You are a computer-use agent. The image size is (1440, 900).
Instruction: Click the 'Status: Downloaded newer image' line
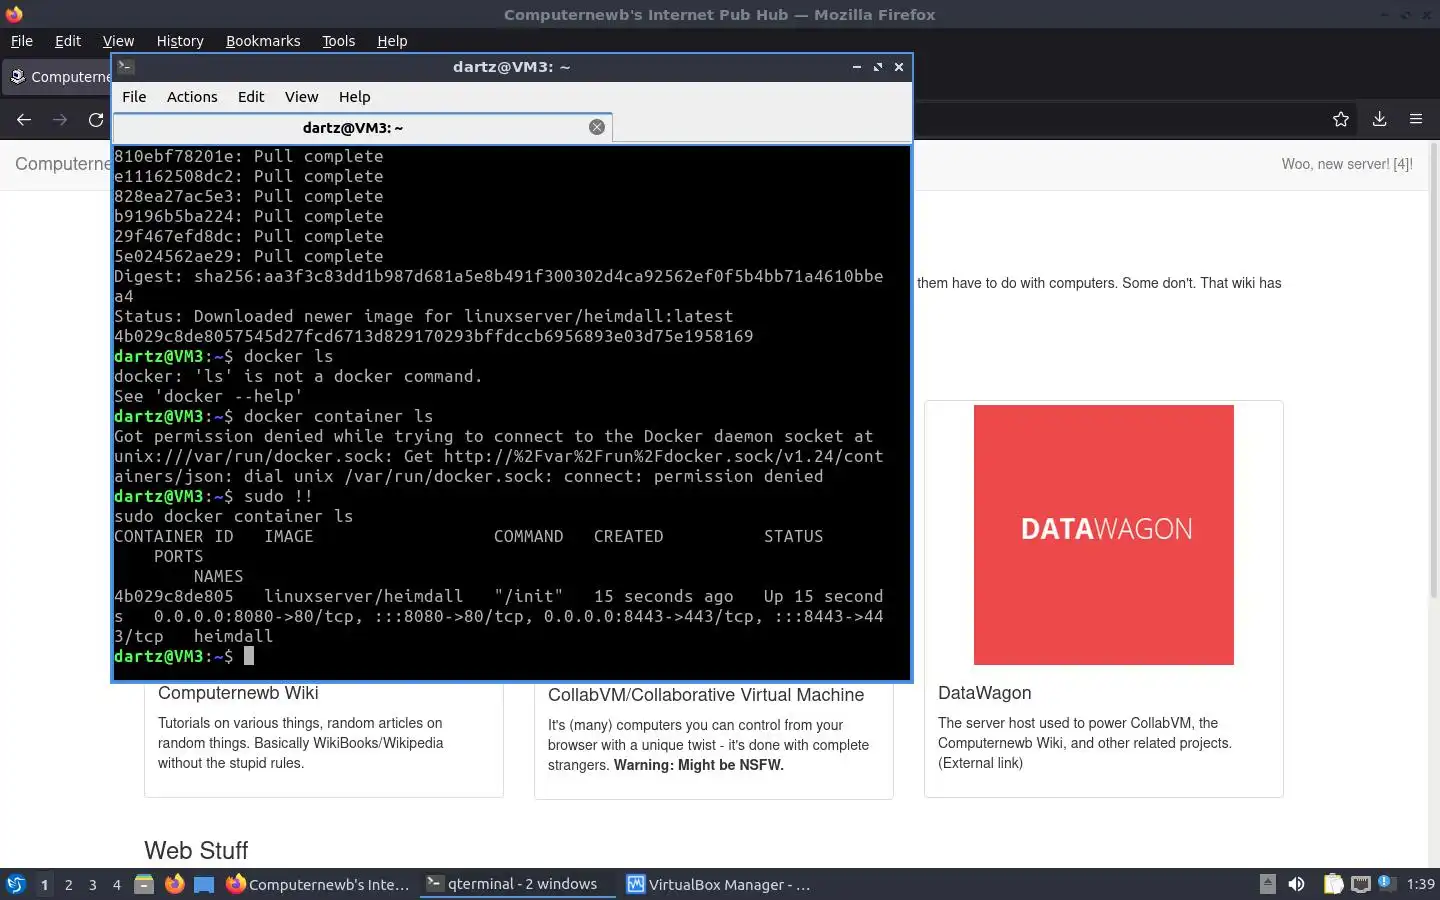[424, 316]
